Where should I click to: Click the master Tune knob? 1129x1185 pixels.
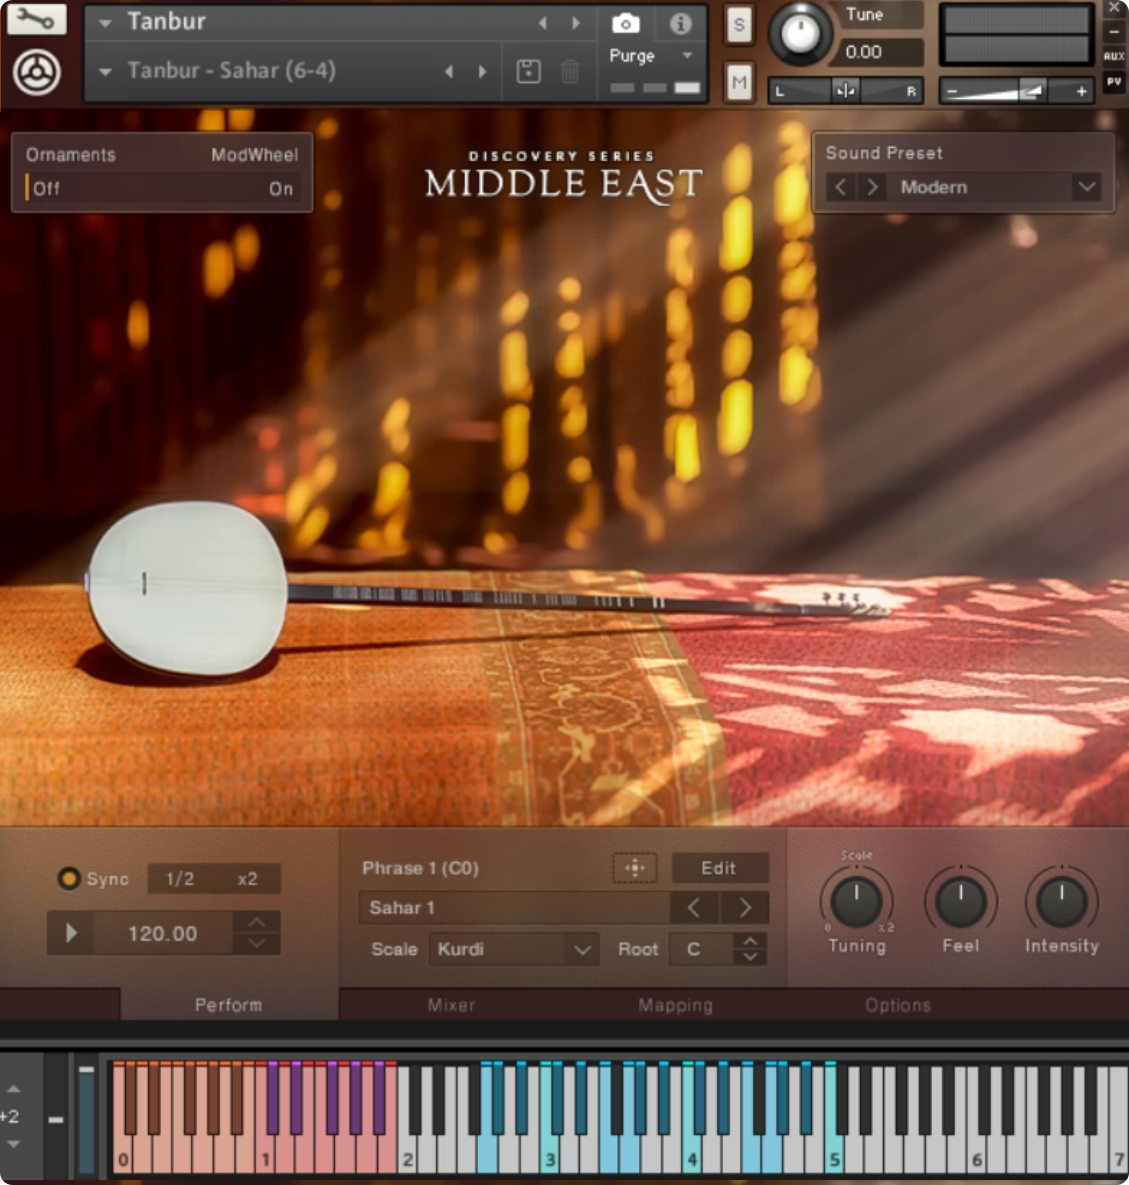[x=800, y=33]
